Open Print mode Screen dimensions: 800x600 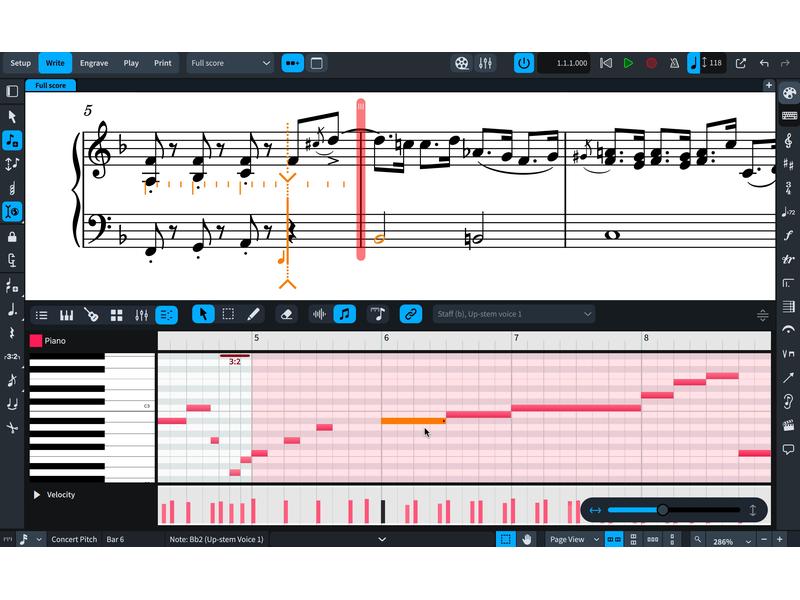(x=163, y=63)
